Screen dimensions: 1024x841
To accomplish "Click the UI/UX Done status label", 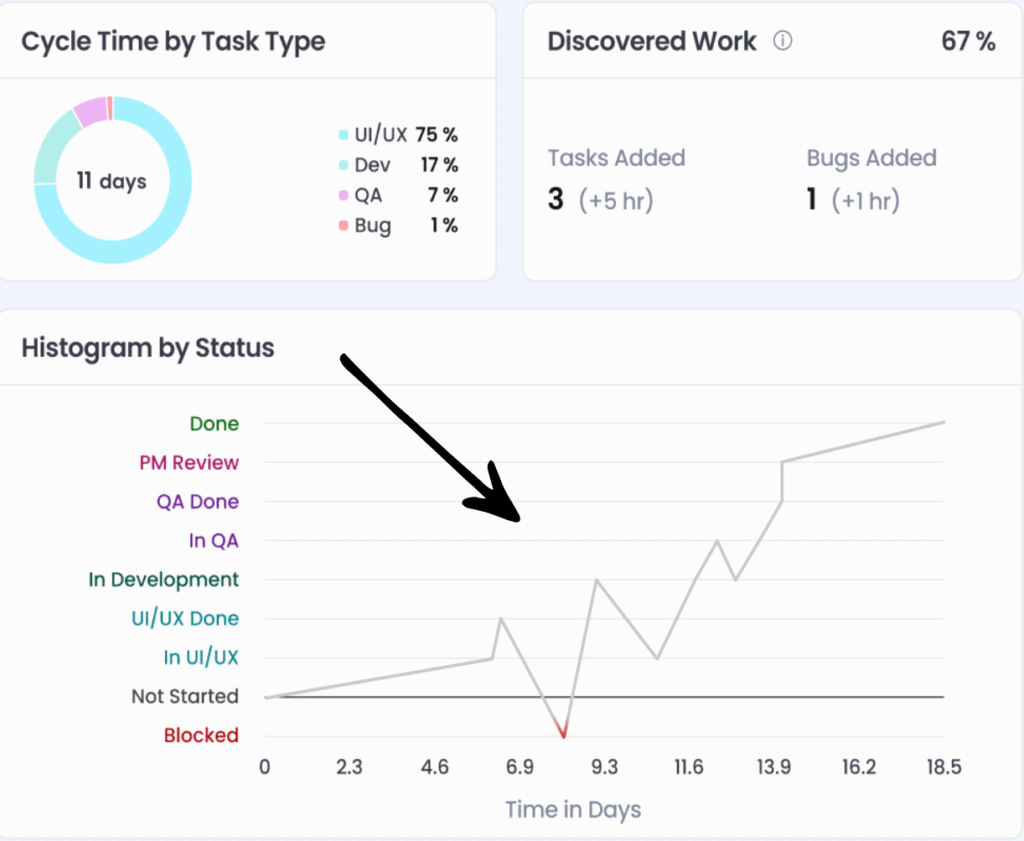I will [185, 618].
